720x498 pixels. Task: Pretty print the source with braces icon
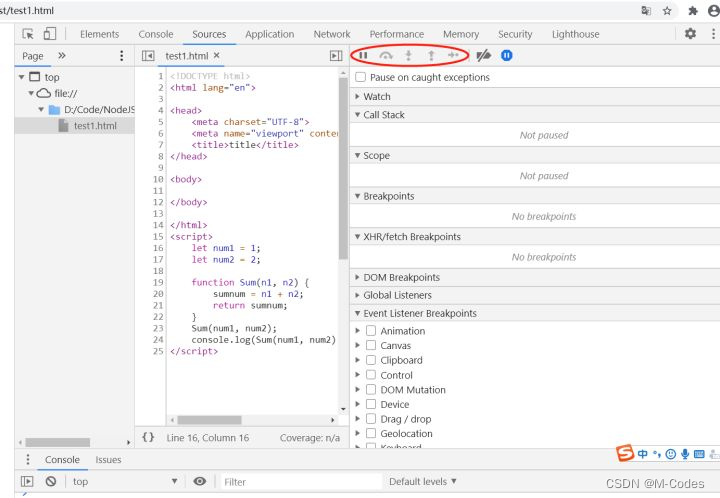click(x=148, y=437)
